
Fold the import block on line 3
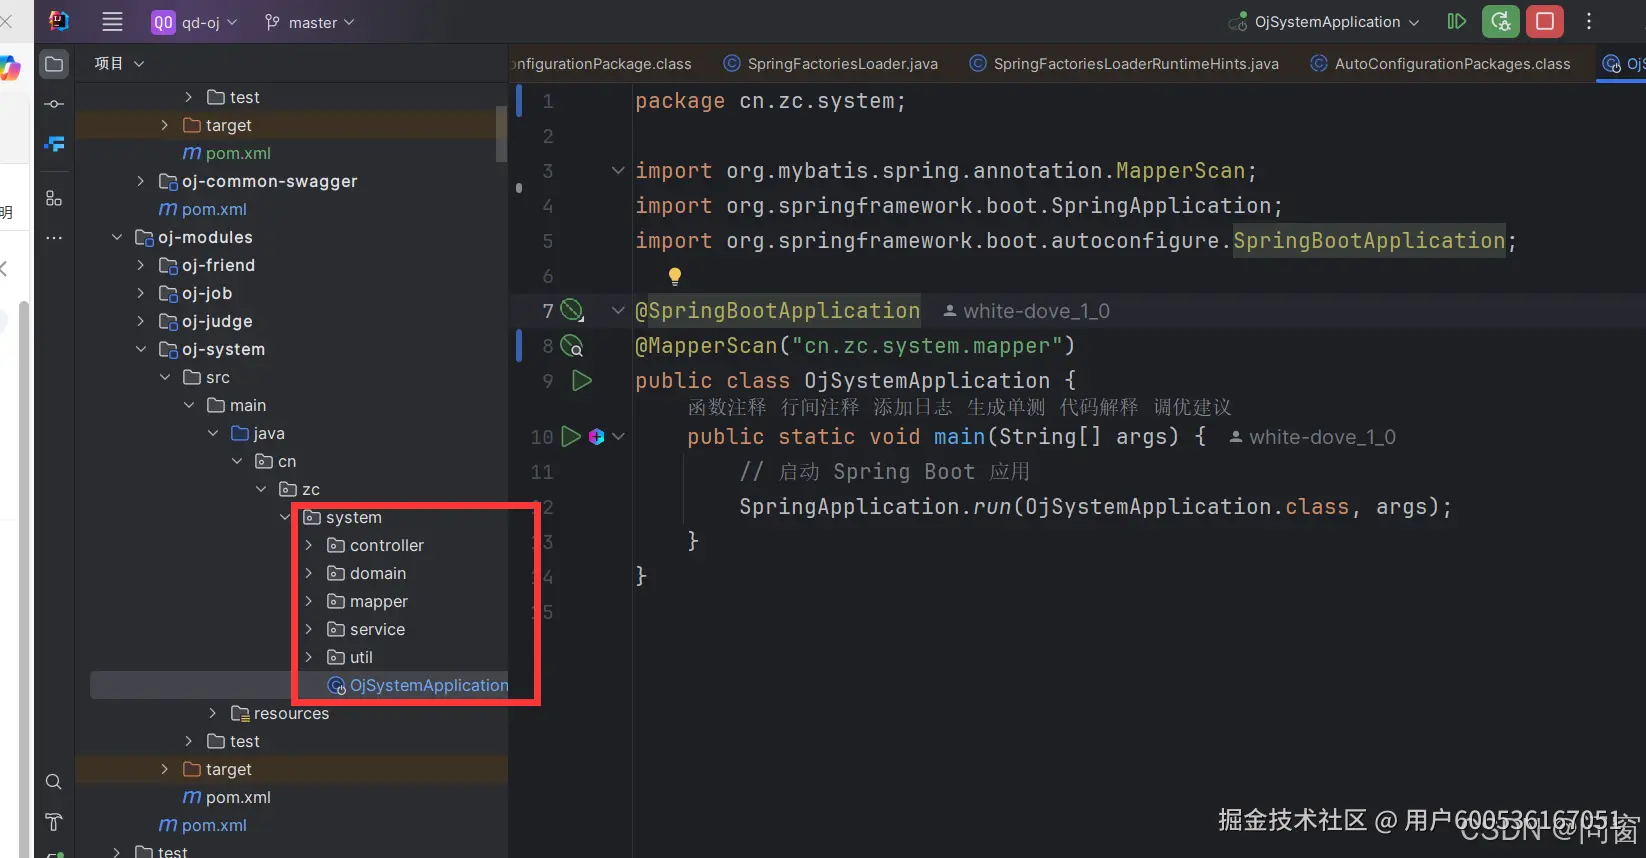coord(618,170)
